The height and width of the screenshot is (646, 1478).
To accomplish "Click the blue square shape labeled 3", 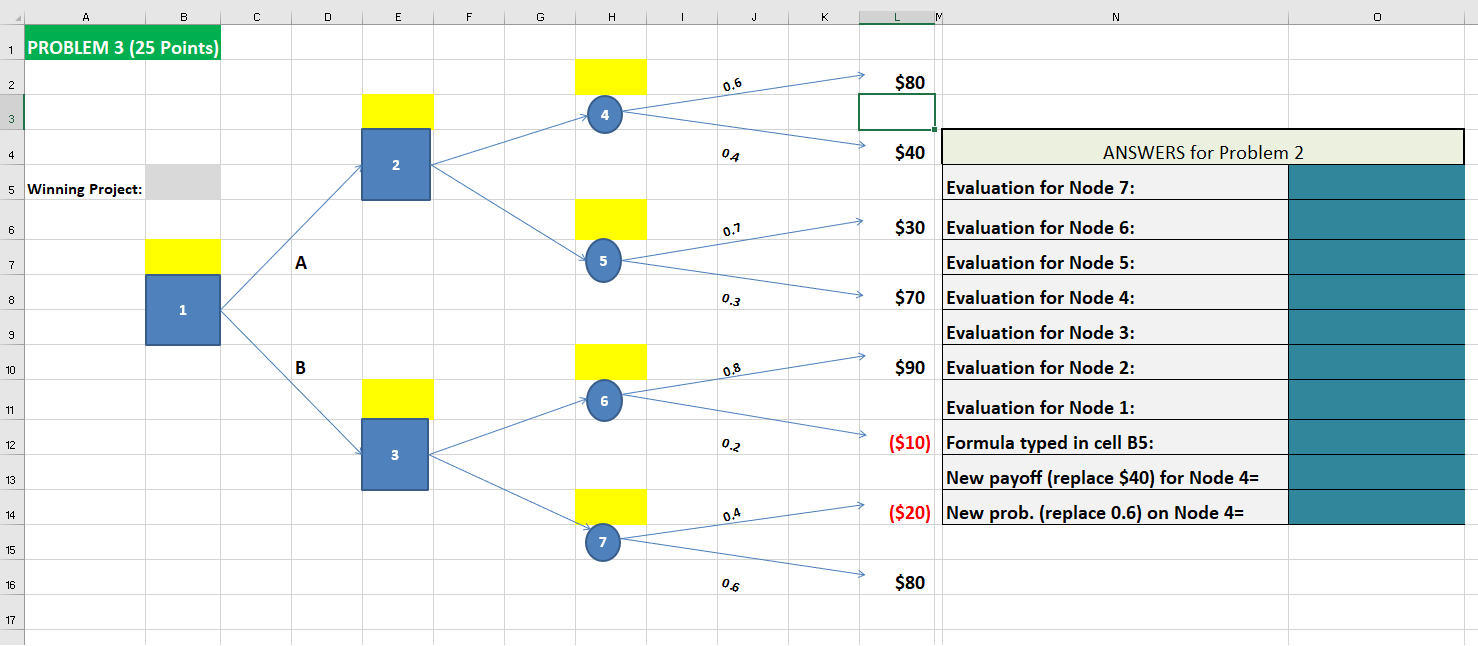I will point(396,453).
